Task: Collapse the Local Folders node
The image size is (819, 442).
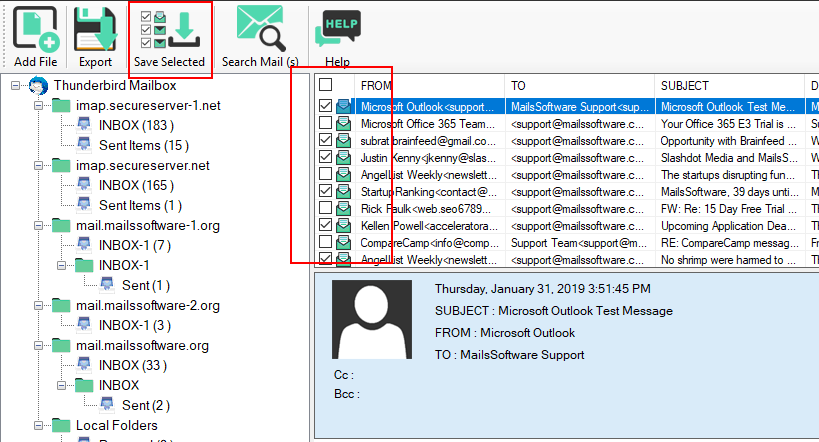Action: pyautogui.click(x=39, y=425)
